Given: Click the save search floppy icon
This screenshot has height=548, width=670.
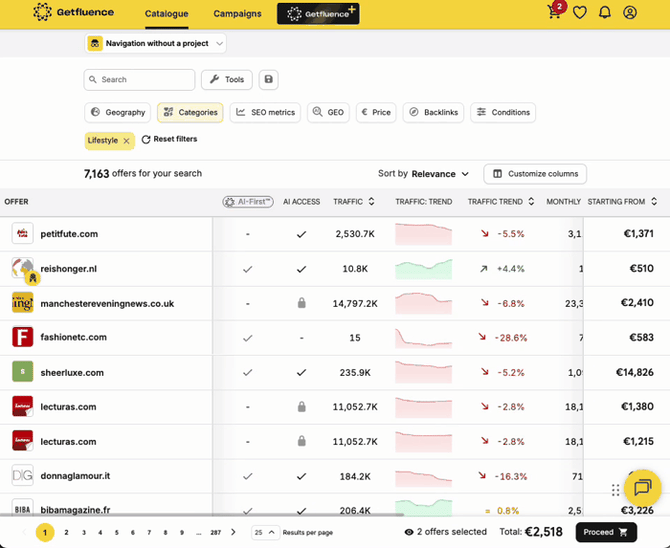Looking at the screenshot, I should tap(268, 80).
